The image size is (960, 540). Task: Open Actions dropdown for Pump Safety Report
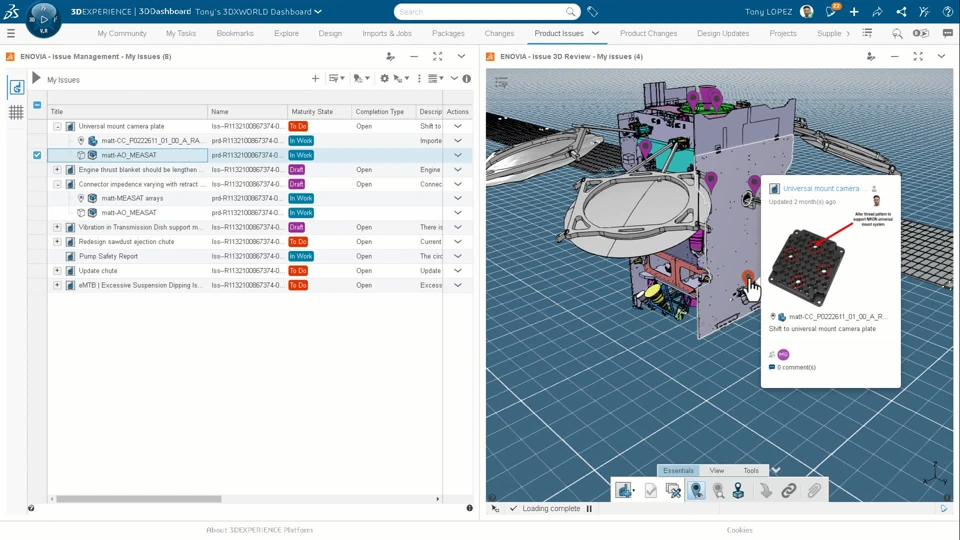458,256
